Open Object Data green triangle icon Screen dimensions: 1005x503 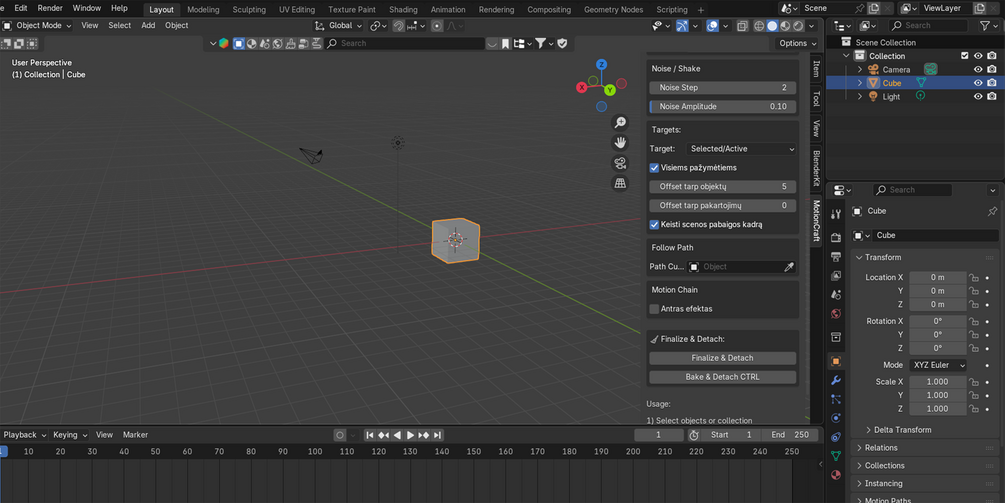836,456
